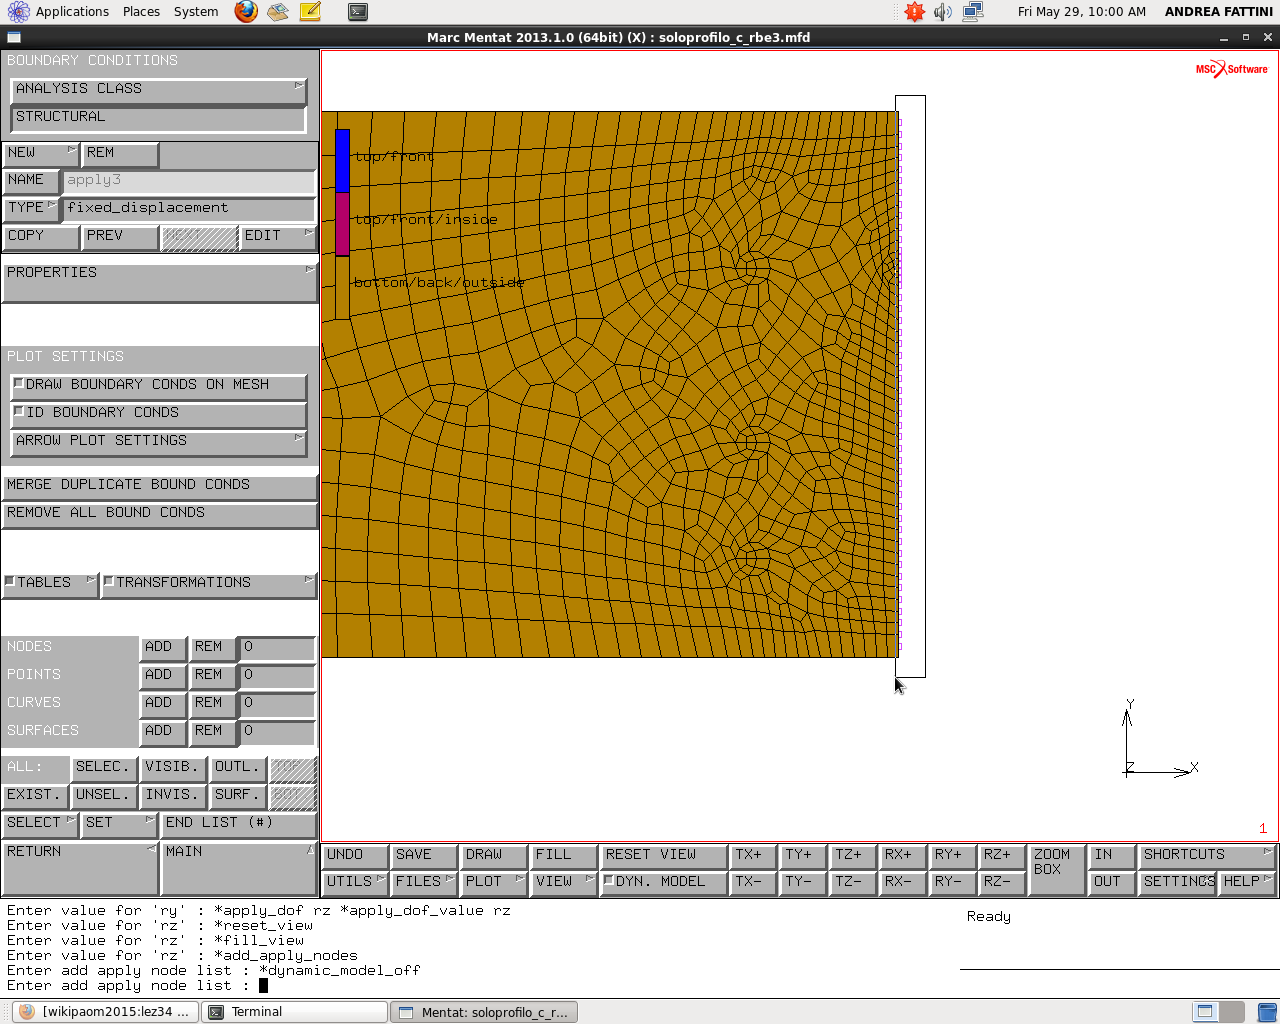Screen dimensions: 1280x1024
Task: Click Rem for Curves
Action: (212, 704)
